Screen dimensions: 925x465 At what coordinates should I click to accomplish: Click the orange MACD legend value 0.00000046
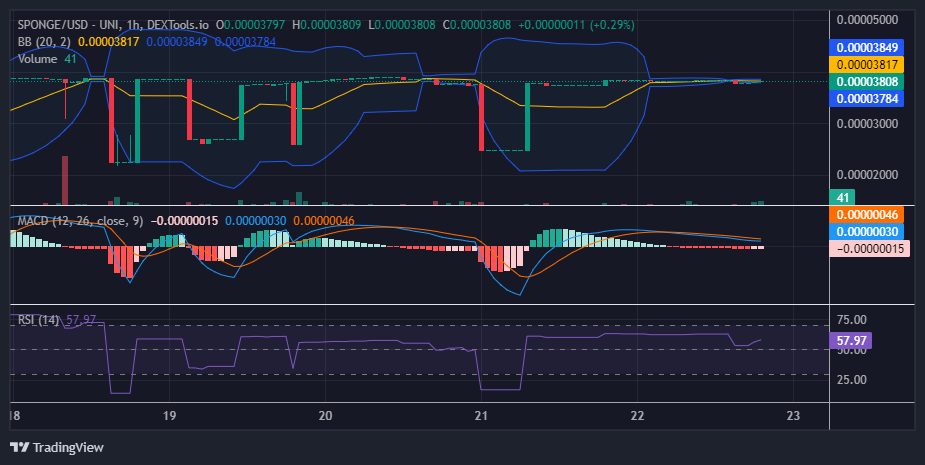coord(324,221)
